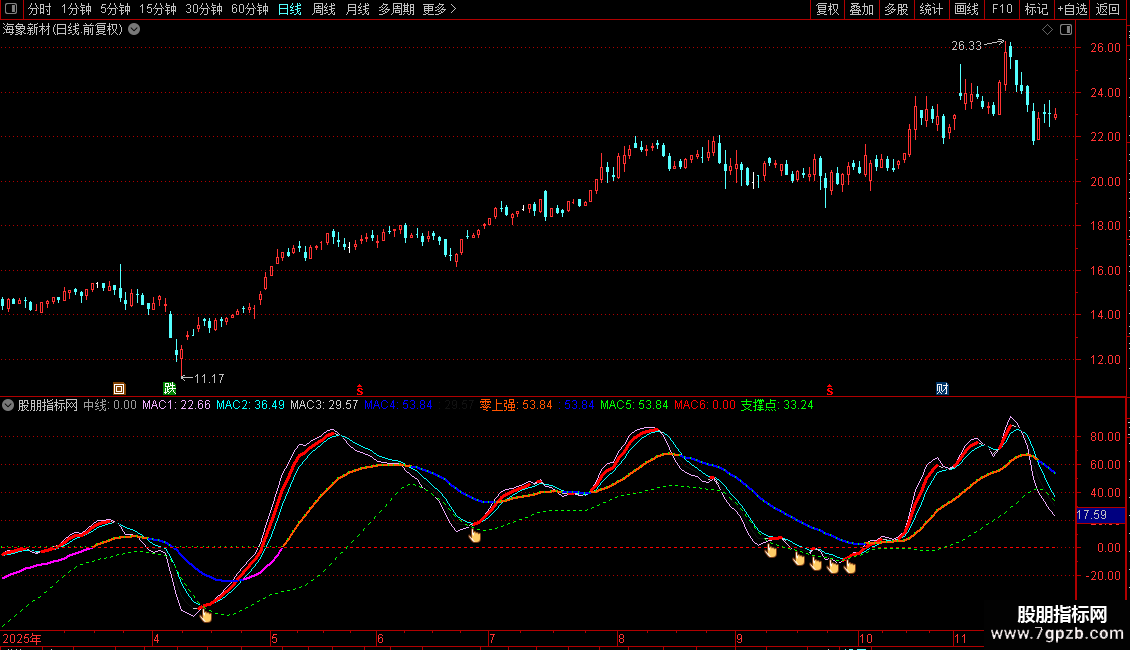Image resolution: width=1130 pixels, height=650 pixels.
Task: Click the 2025年 label on time axis
Action: coord(22,639)
